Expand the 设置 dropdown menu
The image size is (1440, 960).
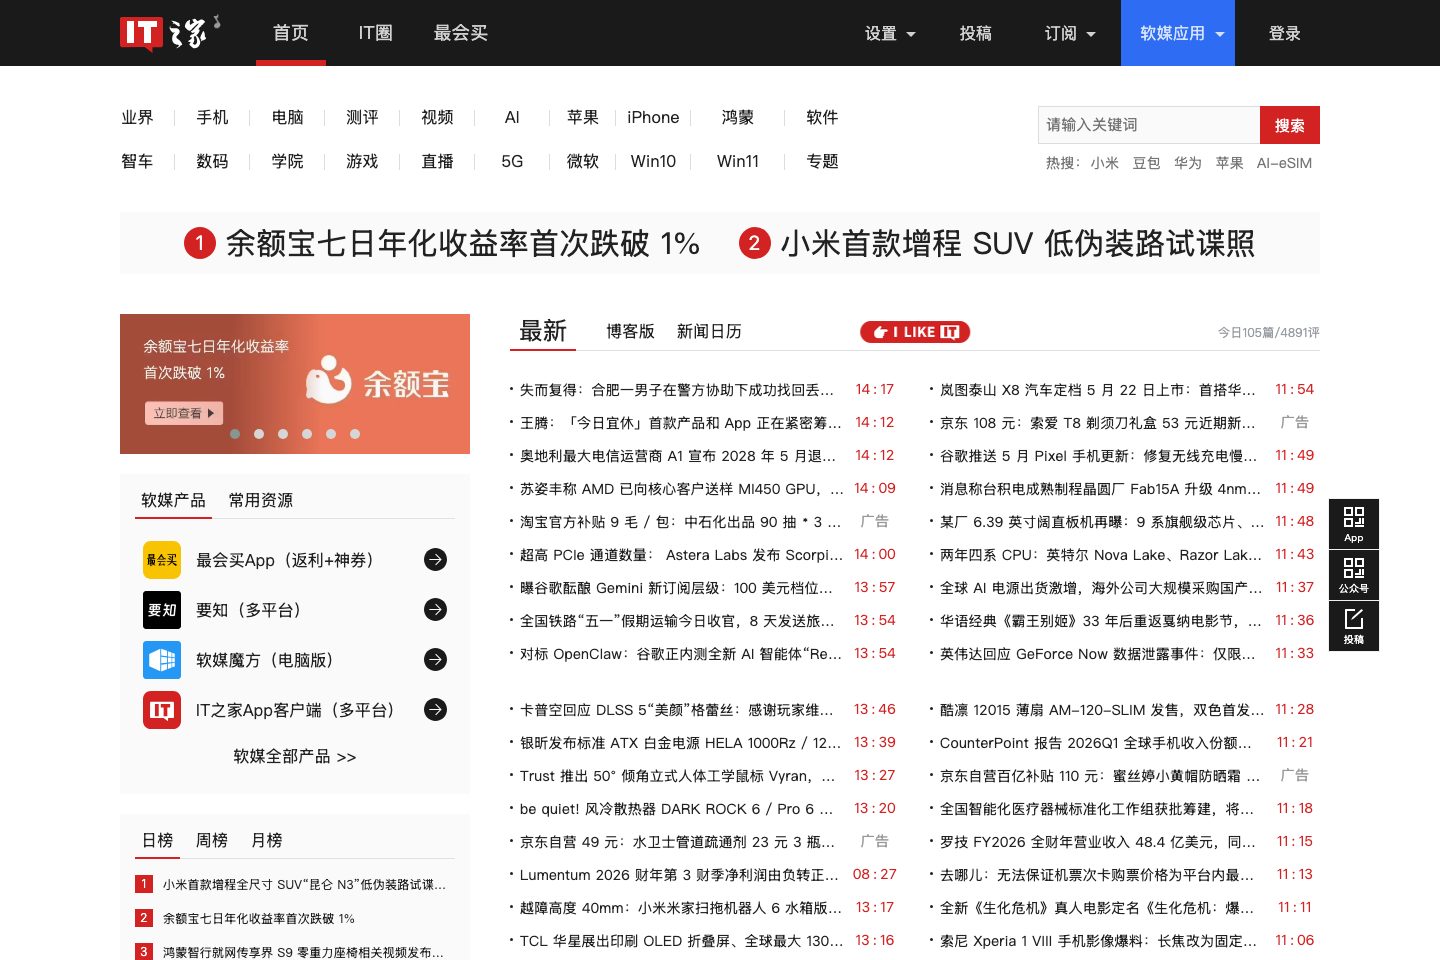(x=890, y=33)
